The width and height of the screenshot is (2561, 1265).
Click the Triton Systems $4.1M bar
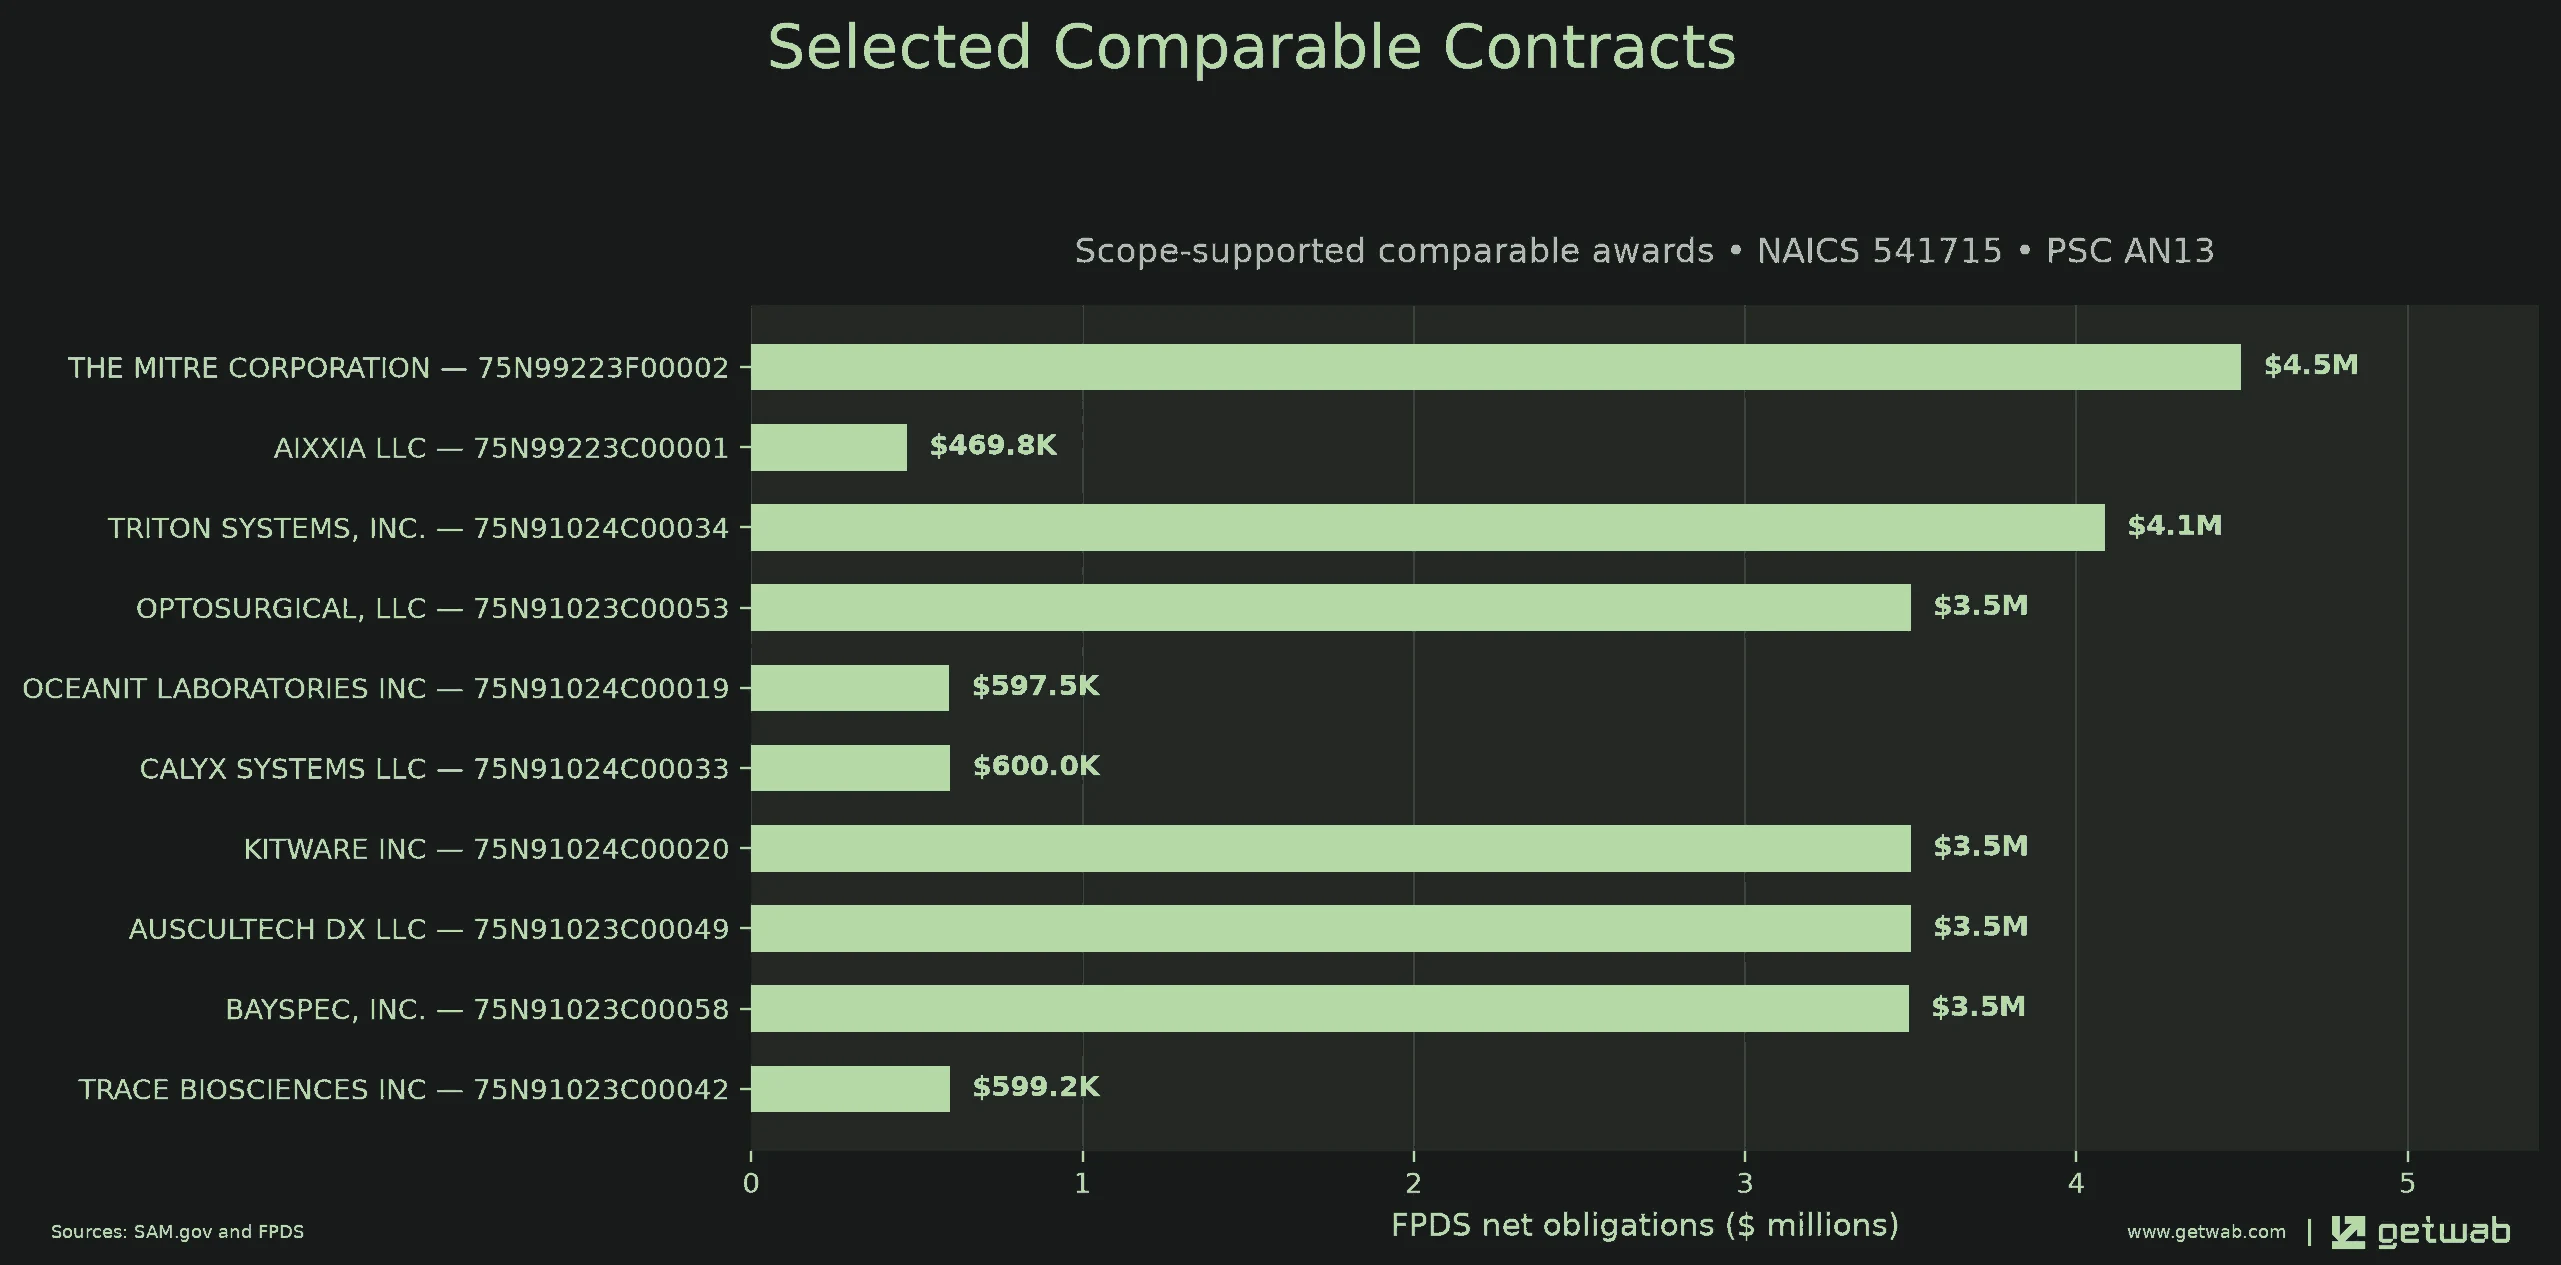1428,527
